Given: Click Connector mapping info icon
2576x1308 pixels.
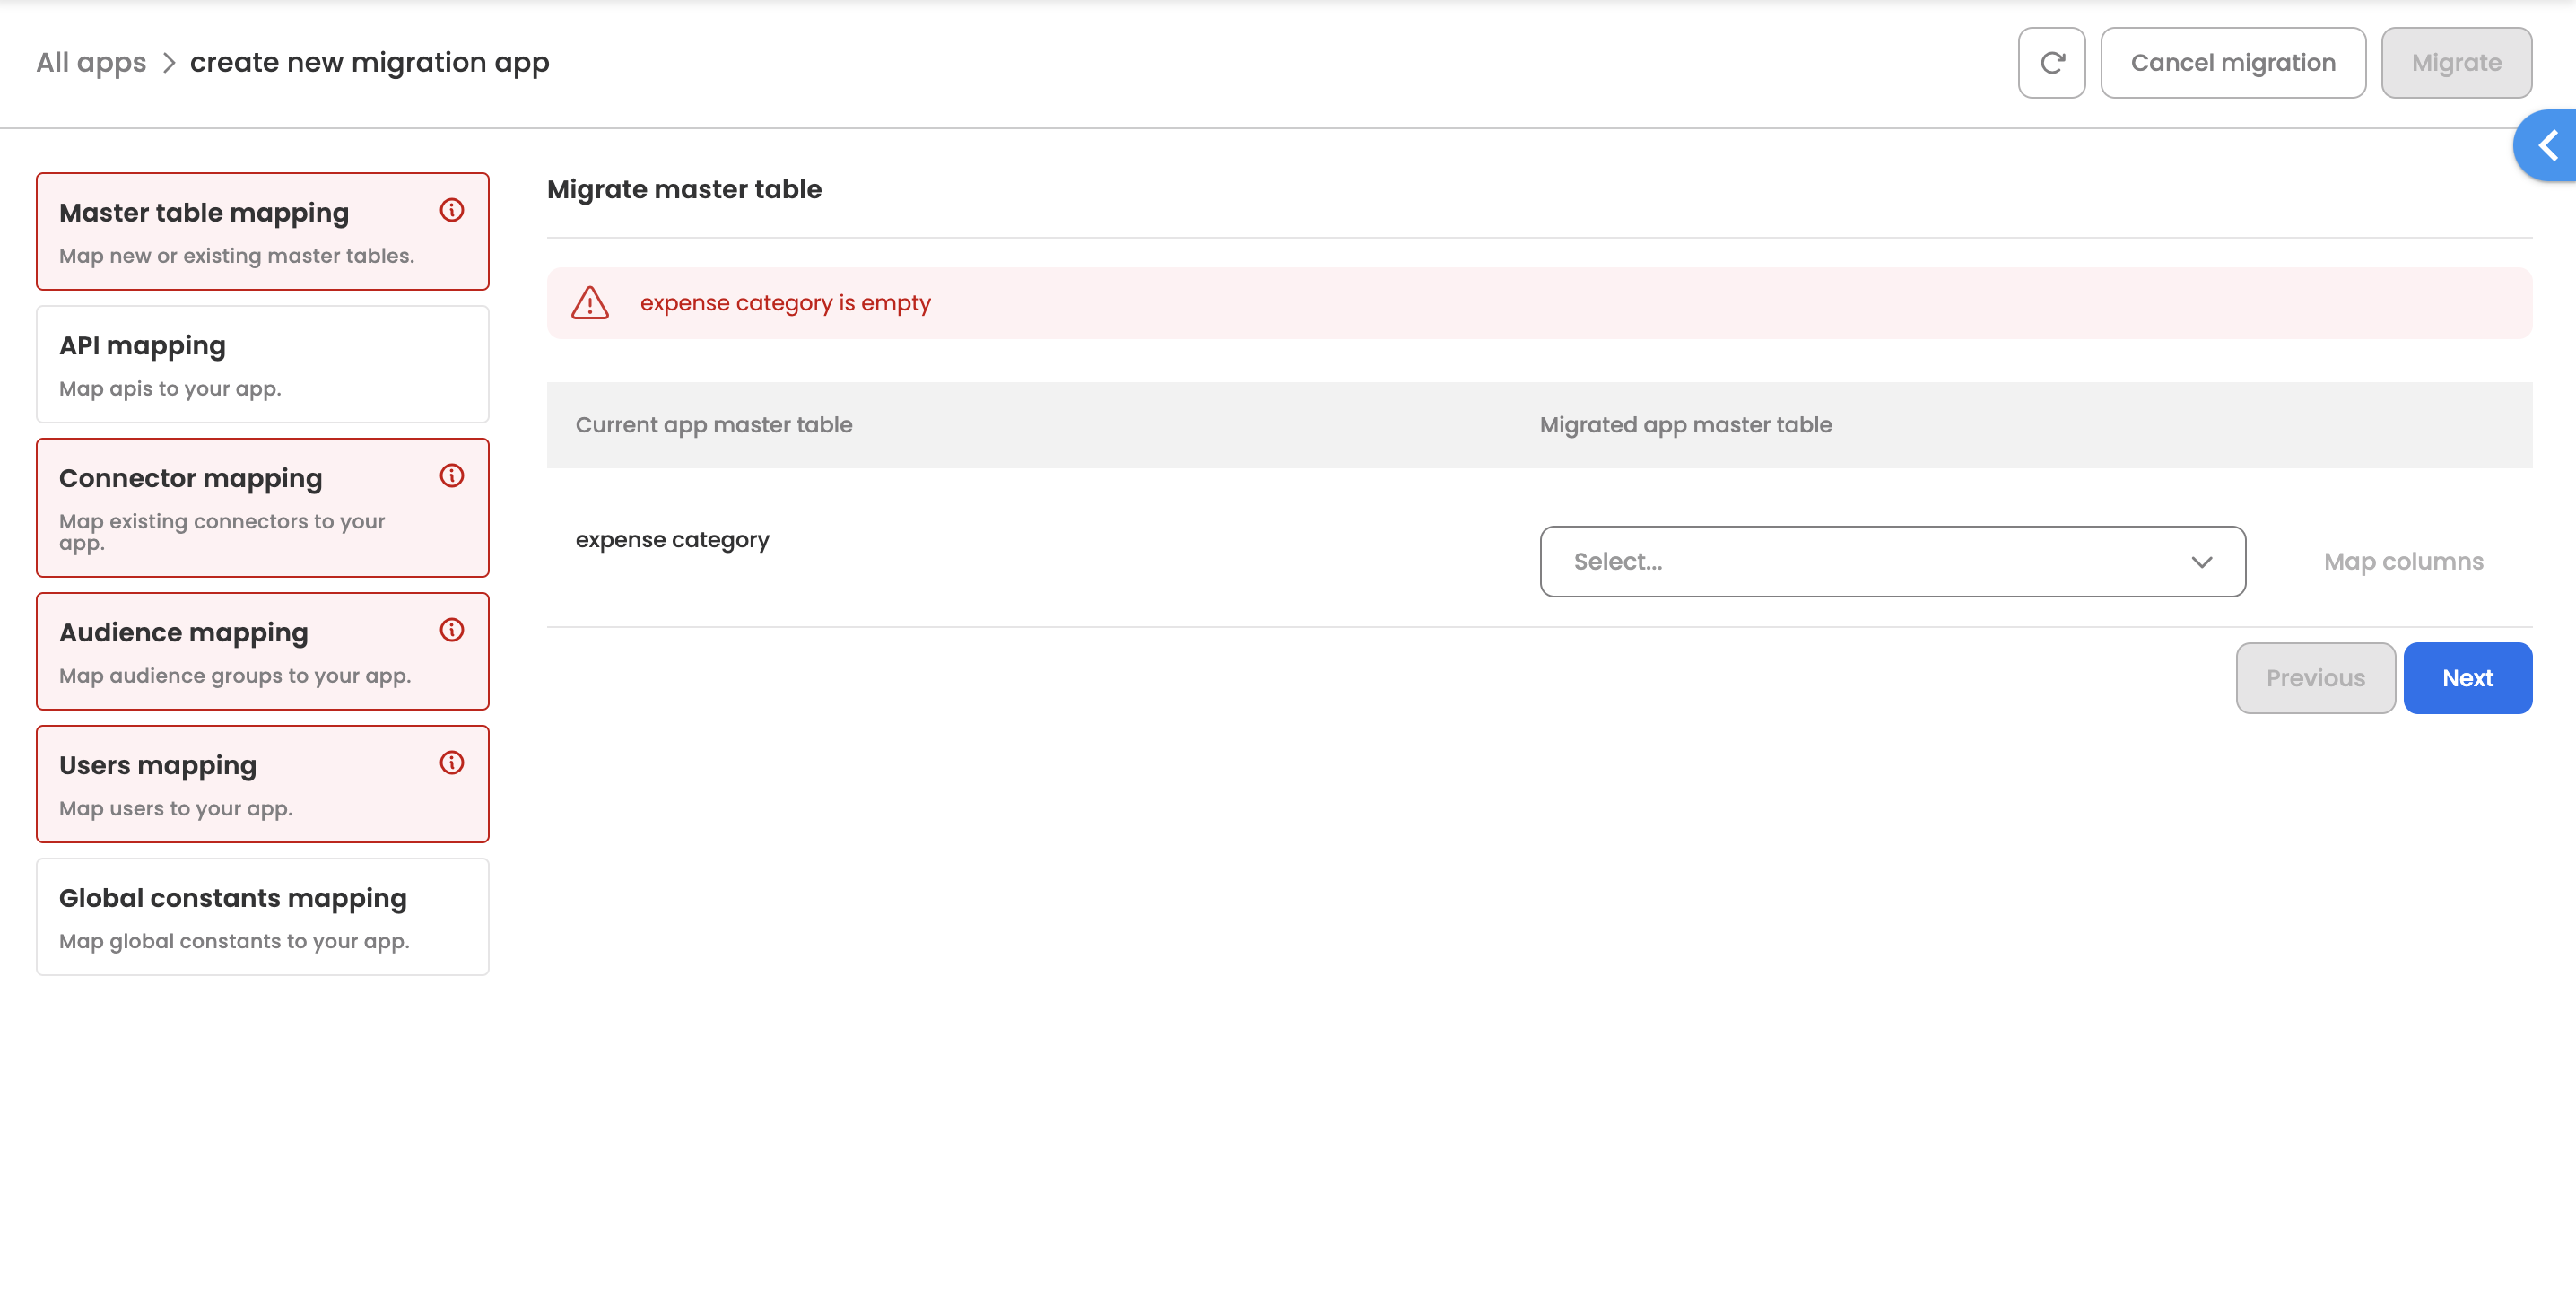Looking at the screenshot, I should 452,476.
